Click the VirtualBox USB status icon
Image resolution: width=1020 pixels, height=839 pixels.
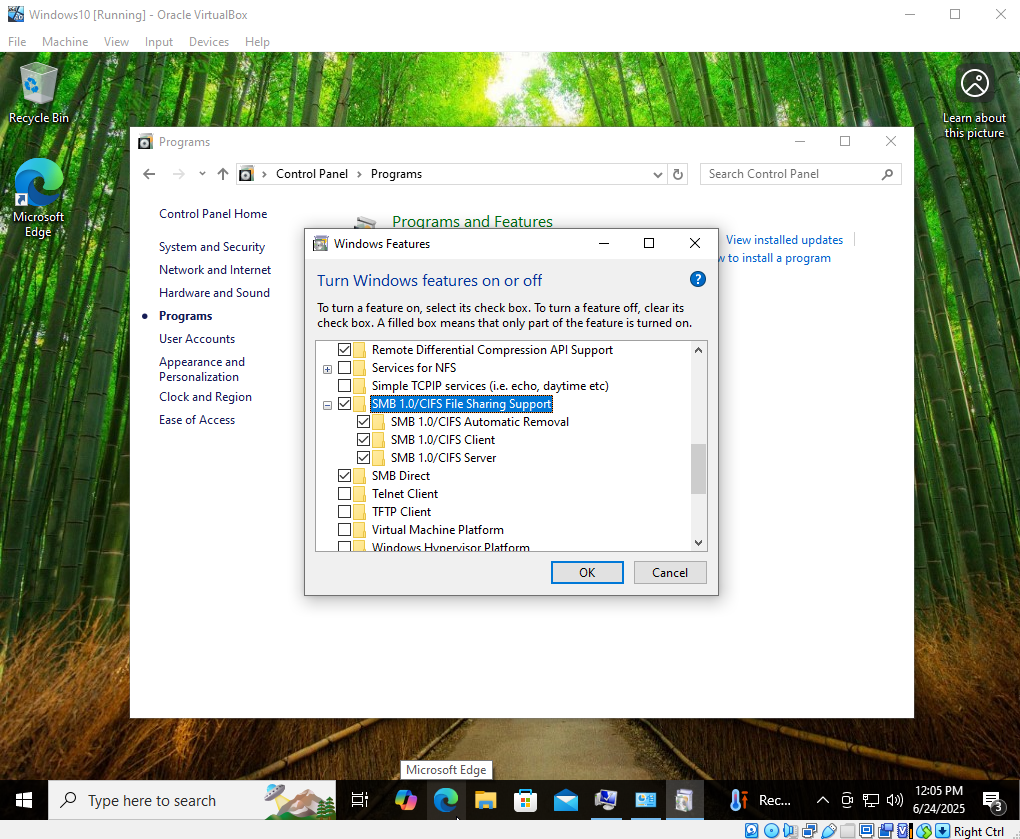tap(829, 831)
